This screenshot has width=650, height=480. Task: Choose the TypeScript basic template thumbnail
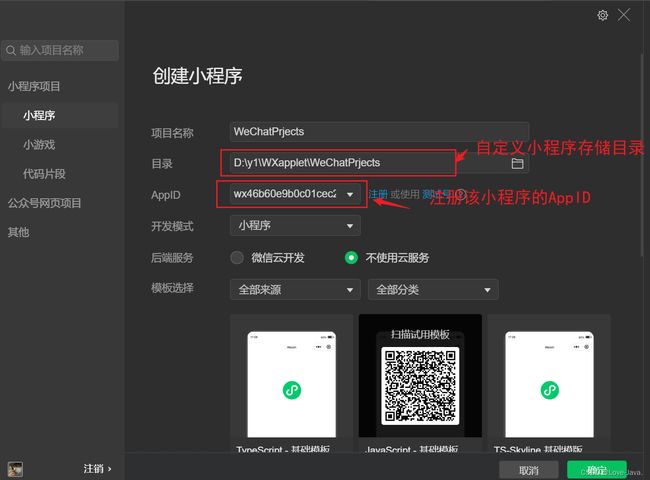coord(291,383)
